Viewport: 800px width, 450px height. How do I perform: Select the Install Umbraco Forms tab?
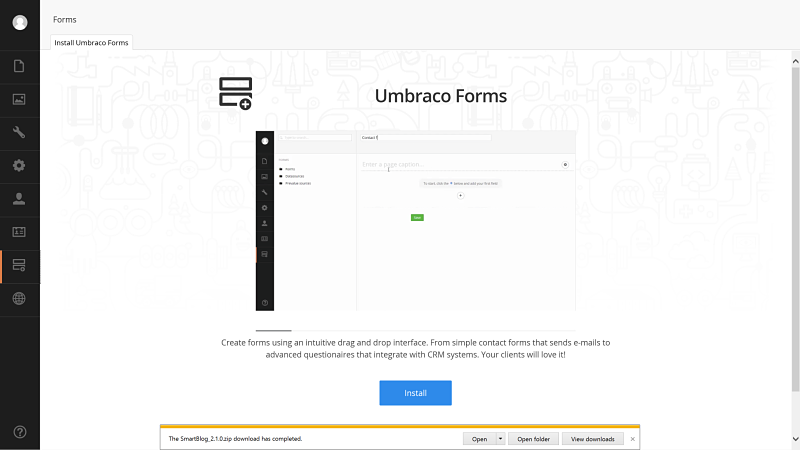tap(91, 42)
